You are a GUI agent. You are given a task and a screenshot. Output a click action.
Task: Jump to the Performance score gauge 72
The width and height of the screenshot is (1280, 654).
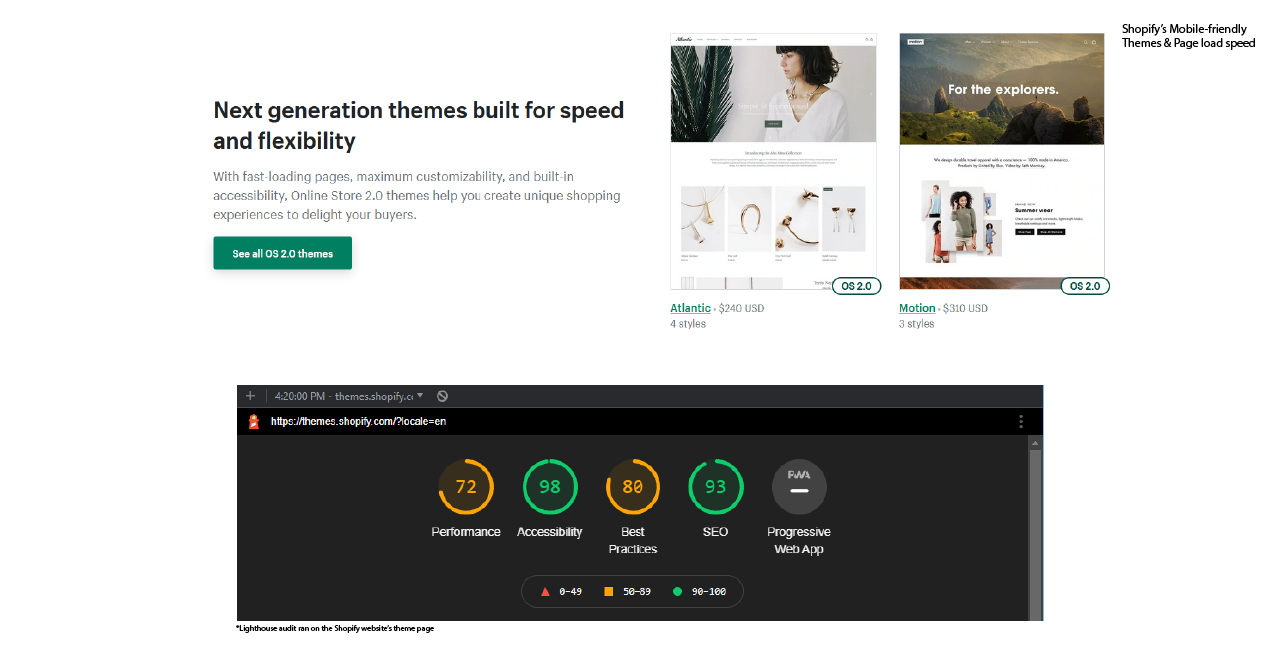tap(466, 487)
